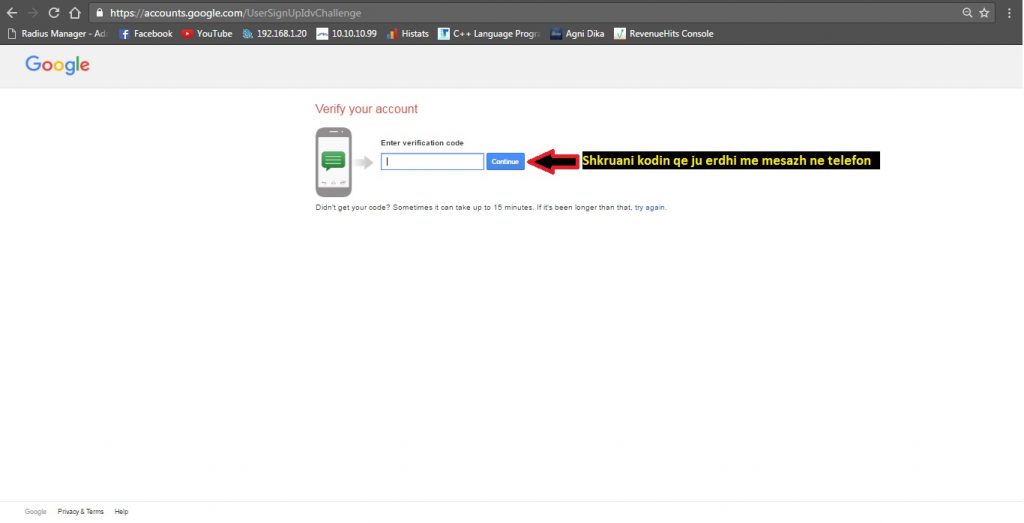Open Chrome three-dot menu
Viewport: 1024px width, 523px height.
pyautogui.click(x=1010, y=13)
